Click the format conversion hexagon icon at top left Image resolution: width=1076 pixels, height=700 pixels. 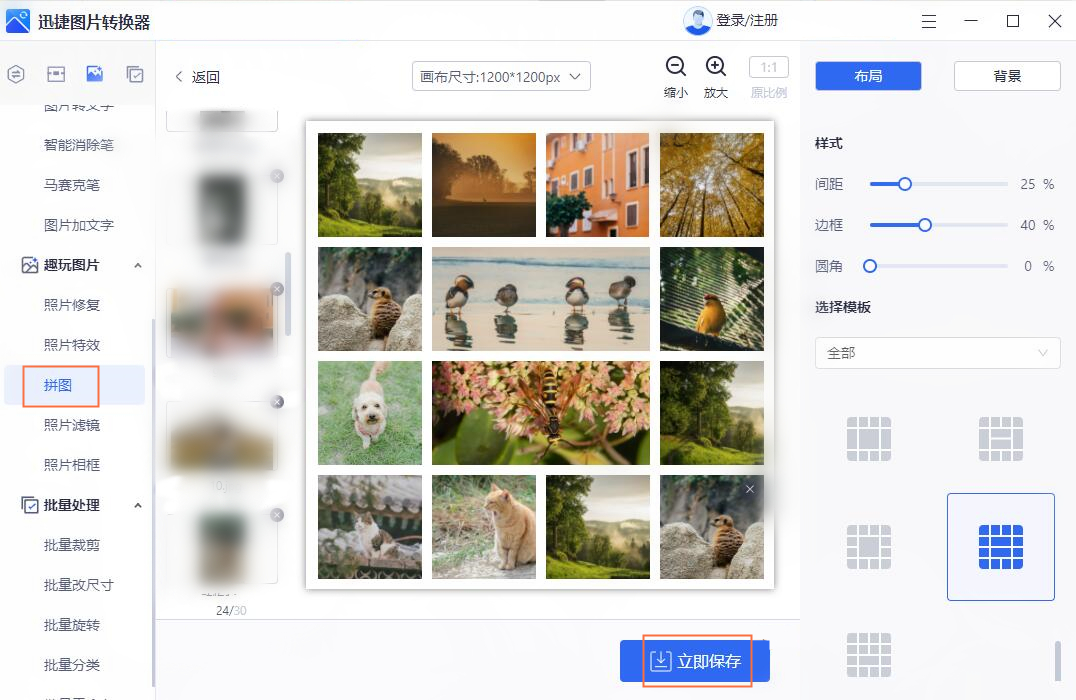[14, 73]
